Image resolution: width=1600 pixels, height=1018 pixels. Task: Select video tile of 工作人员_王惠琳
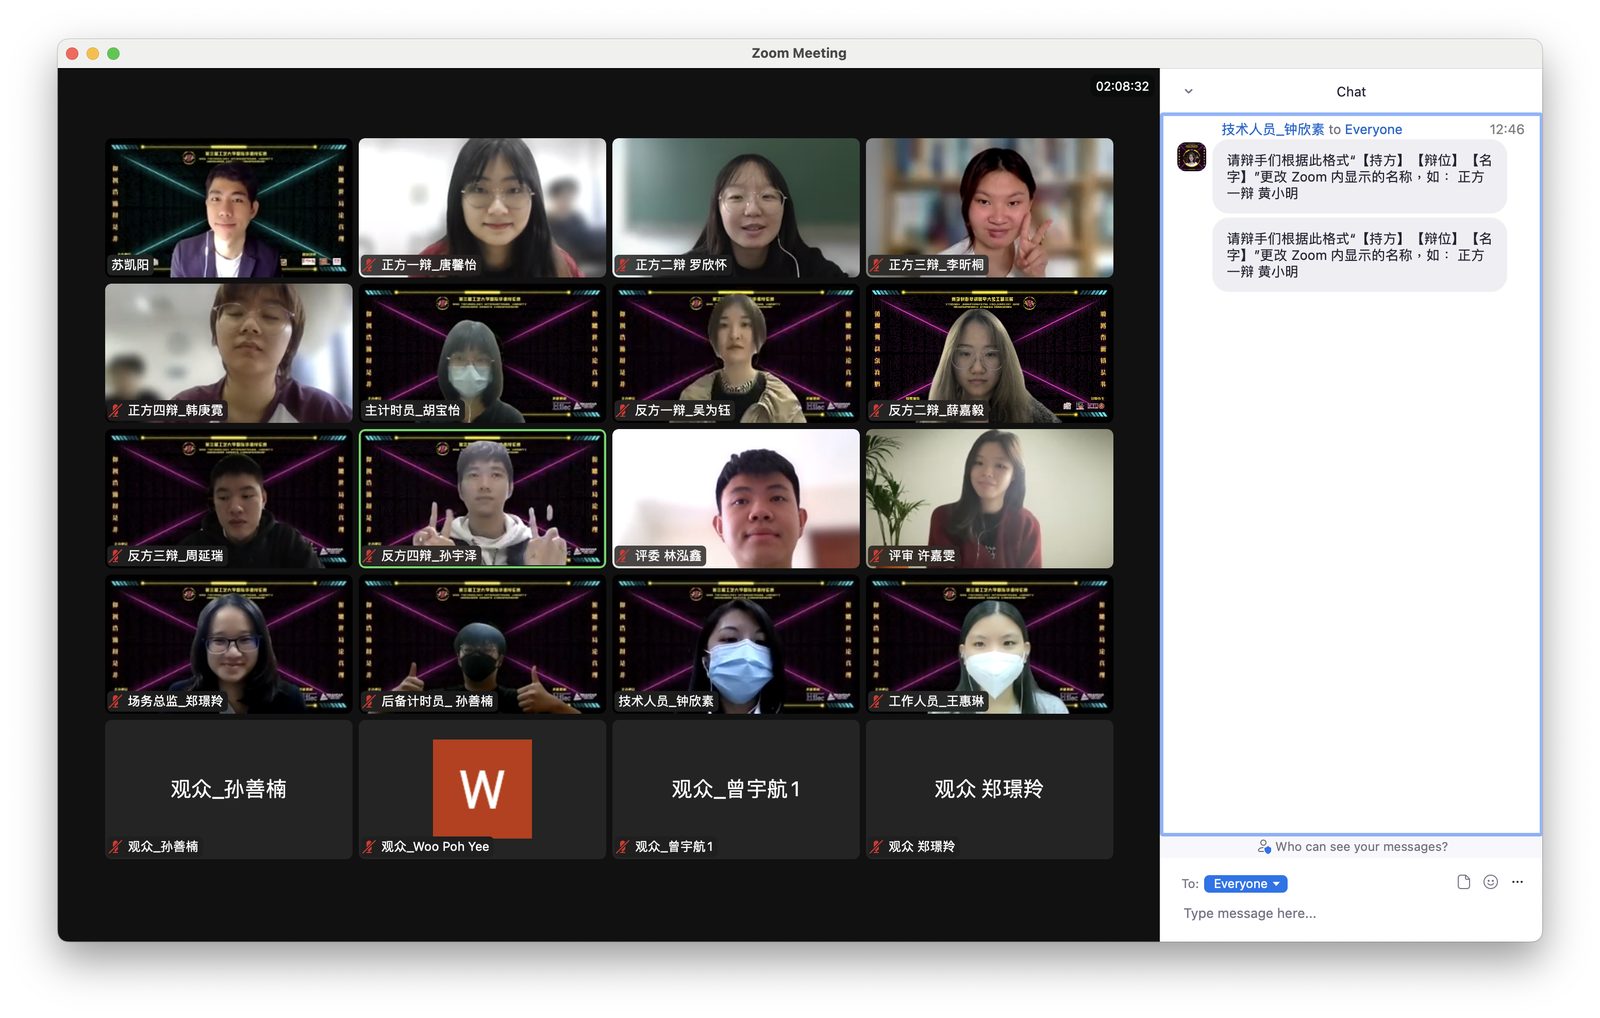point(989,644)
